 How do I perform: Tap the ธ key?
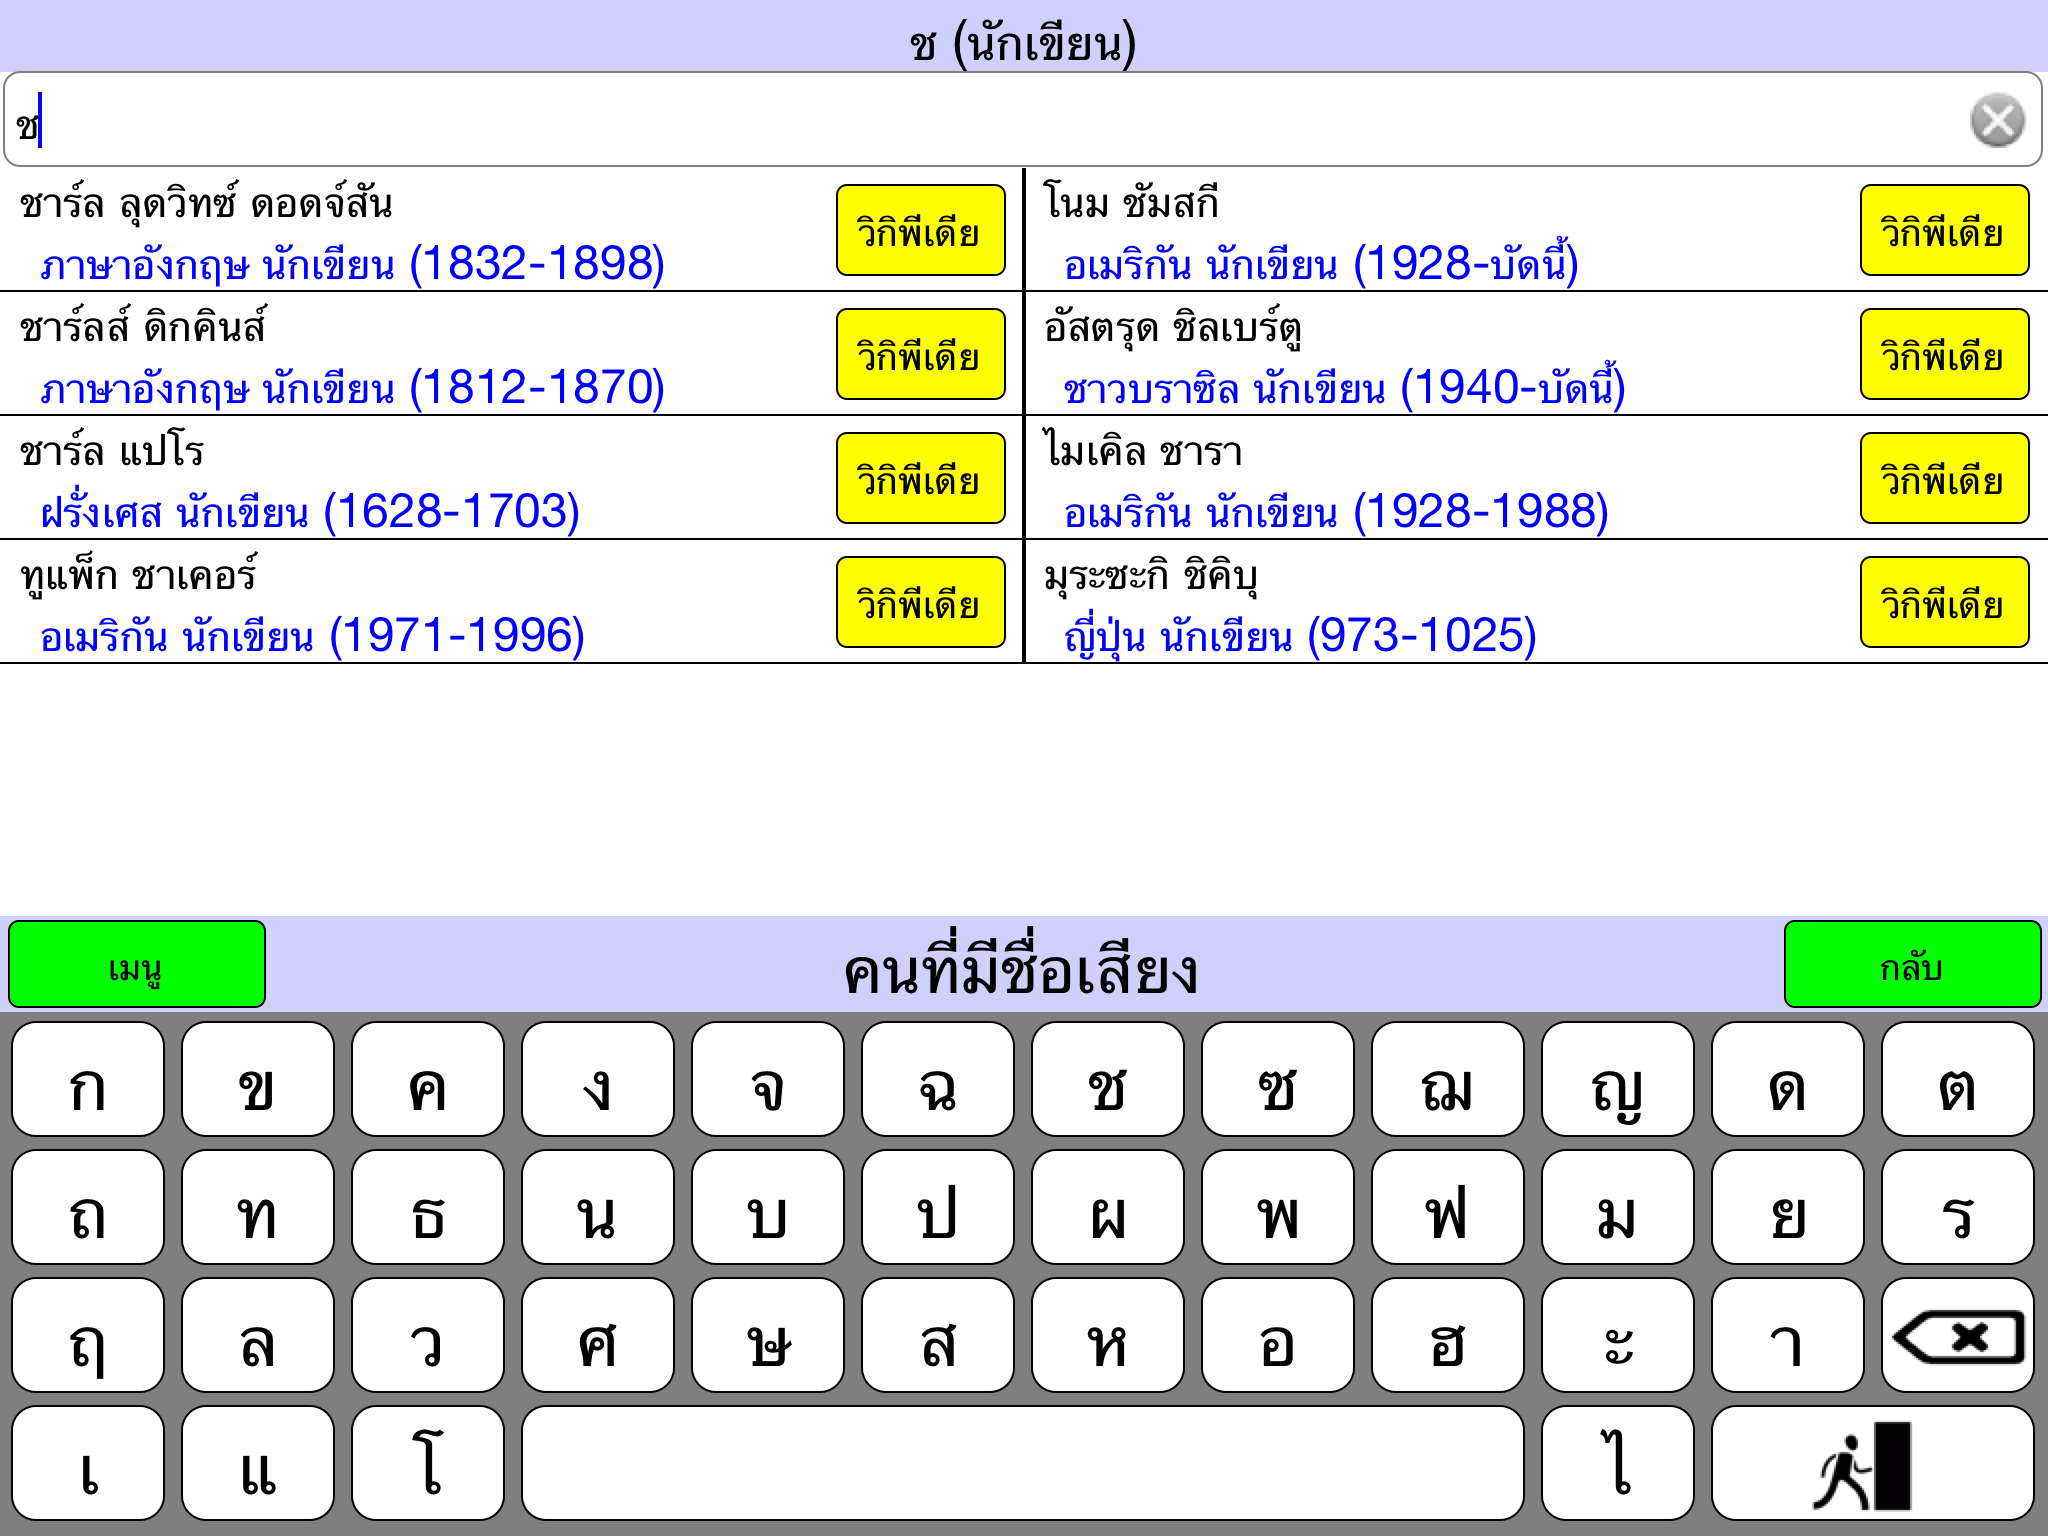click(x=428, y=1207)
